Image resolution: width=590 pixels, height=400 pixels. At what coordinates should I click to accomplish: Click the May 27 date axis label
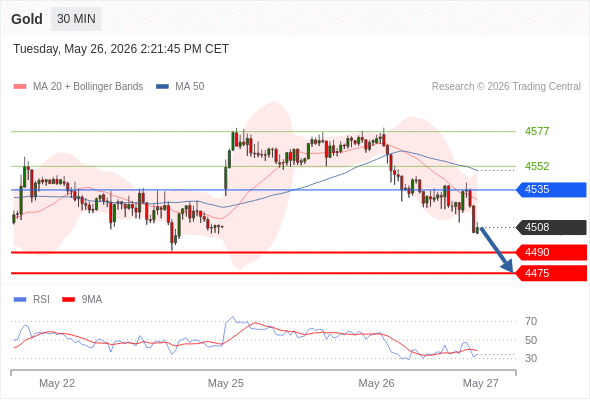481,383
